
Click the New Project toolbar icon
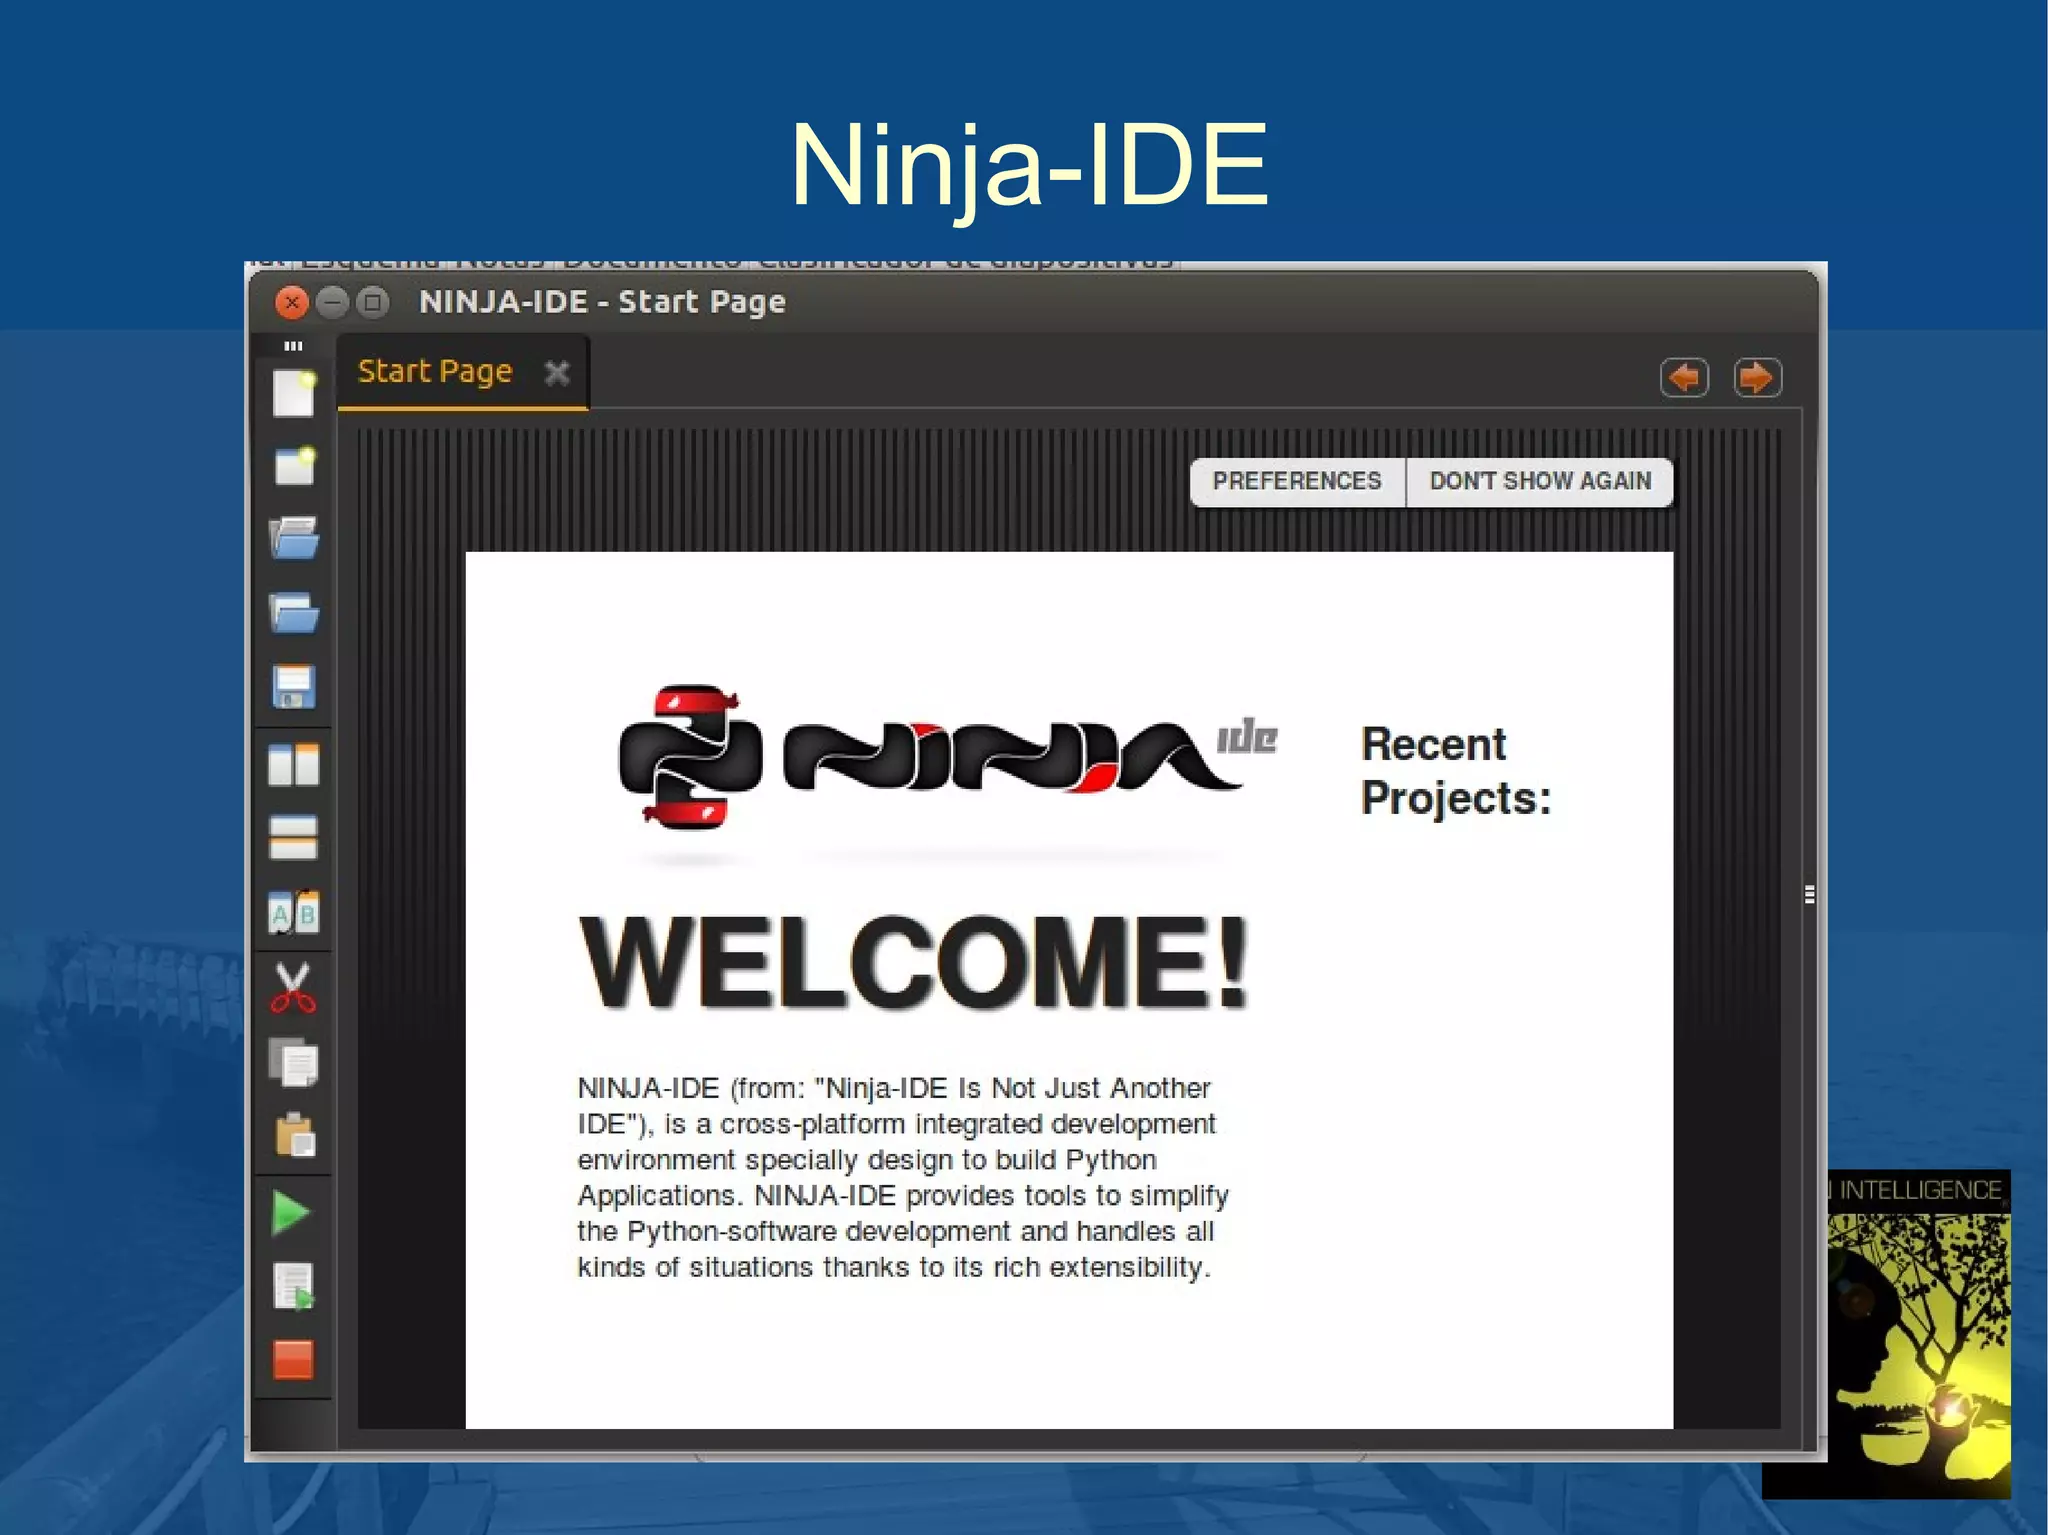coord(294,465)
